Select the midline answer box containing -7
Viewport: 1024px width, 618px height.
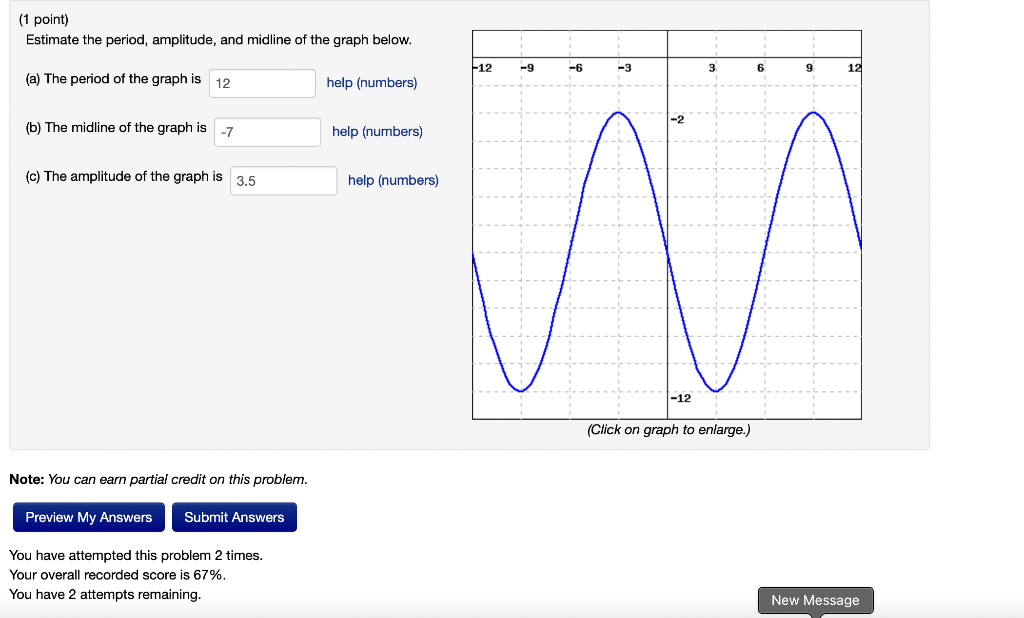(266, 131)
